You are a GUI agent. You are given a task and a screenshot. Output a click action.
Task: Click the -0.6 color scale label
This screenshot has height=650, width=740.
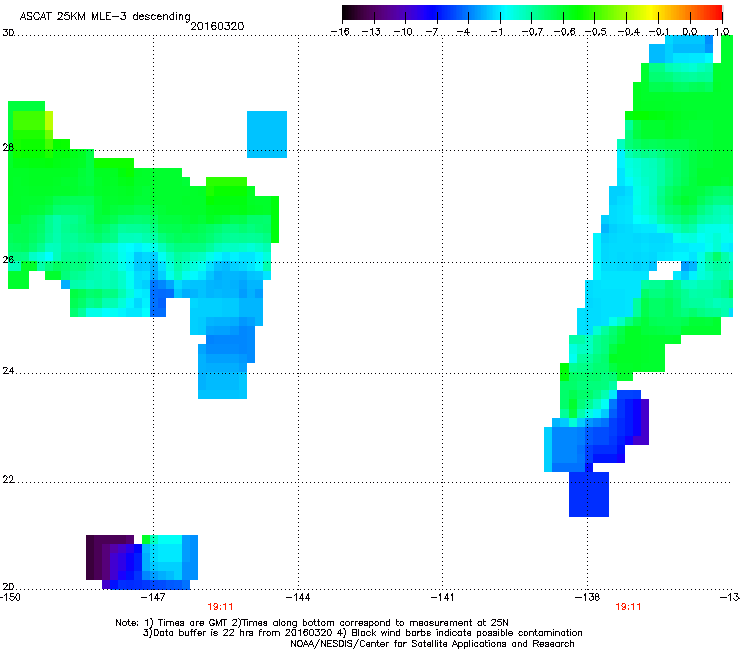click(564, 32)
